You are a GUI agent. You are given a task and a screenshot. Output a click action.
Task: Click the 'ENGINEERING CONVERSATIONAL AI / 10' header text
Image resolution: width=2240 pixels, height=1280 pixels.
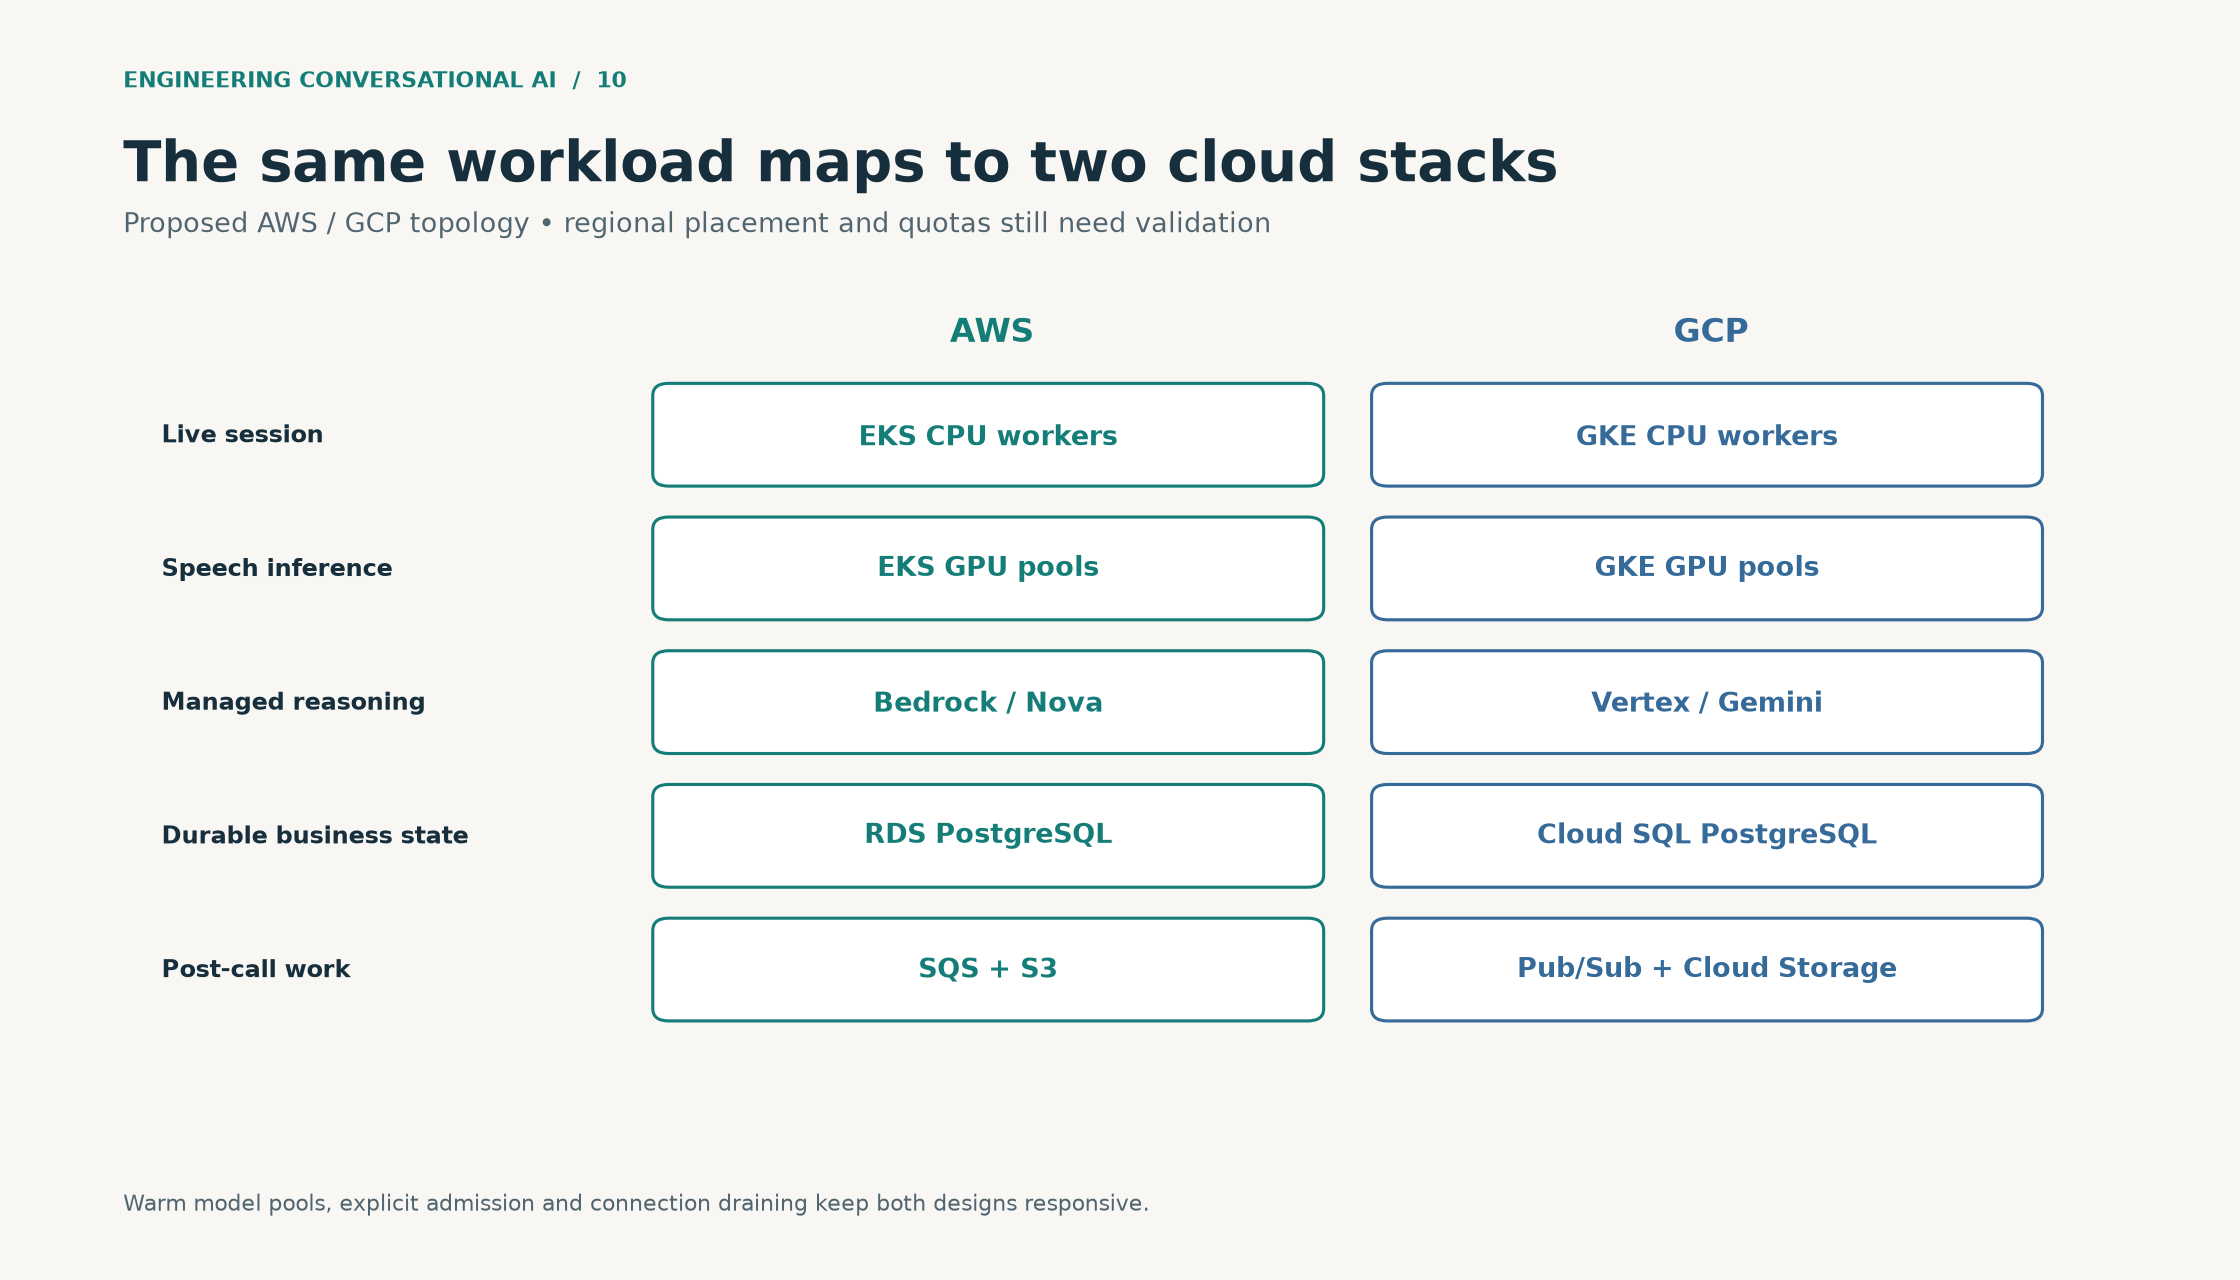click(x=375, y=80)
